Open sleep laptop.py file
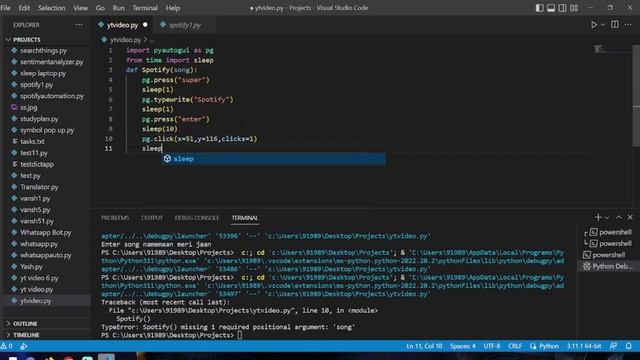 pyautogui.click(x=43, y=73)
